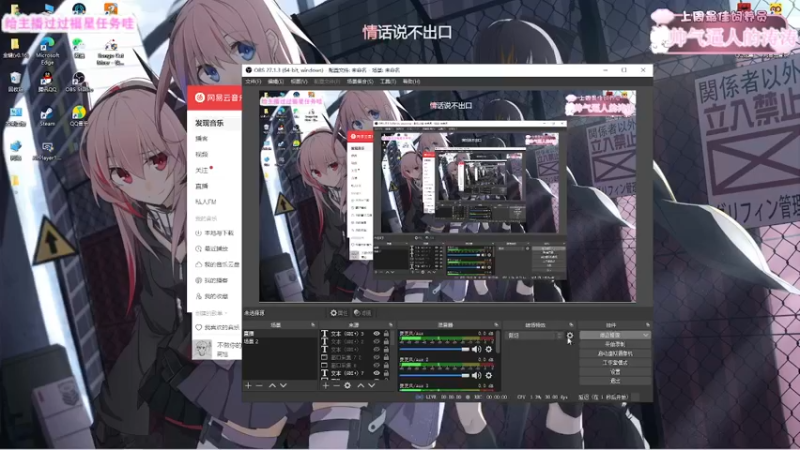This screenshot has width=800, height=450.
Task: Open the QQ音乐 desktop icon
Action: [79, 116]
